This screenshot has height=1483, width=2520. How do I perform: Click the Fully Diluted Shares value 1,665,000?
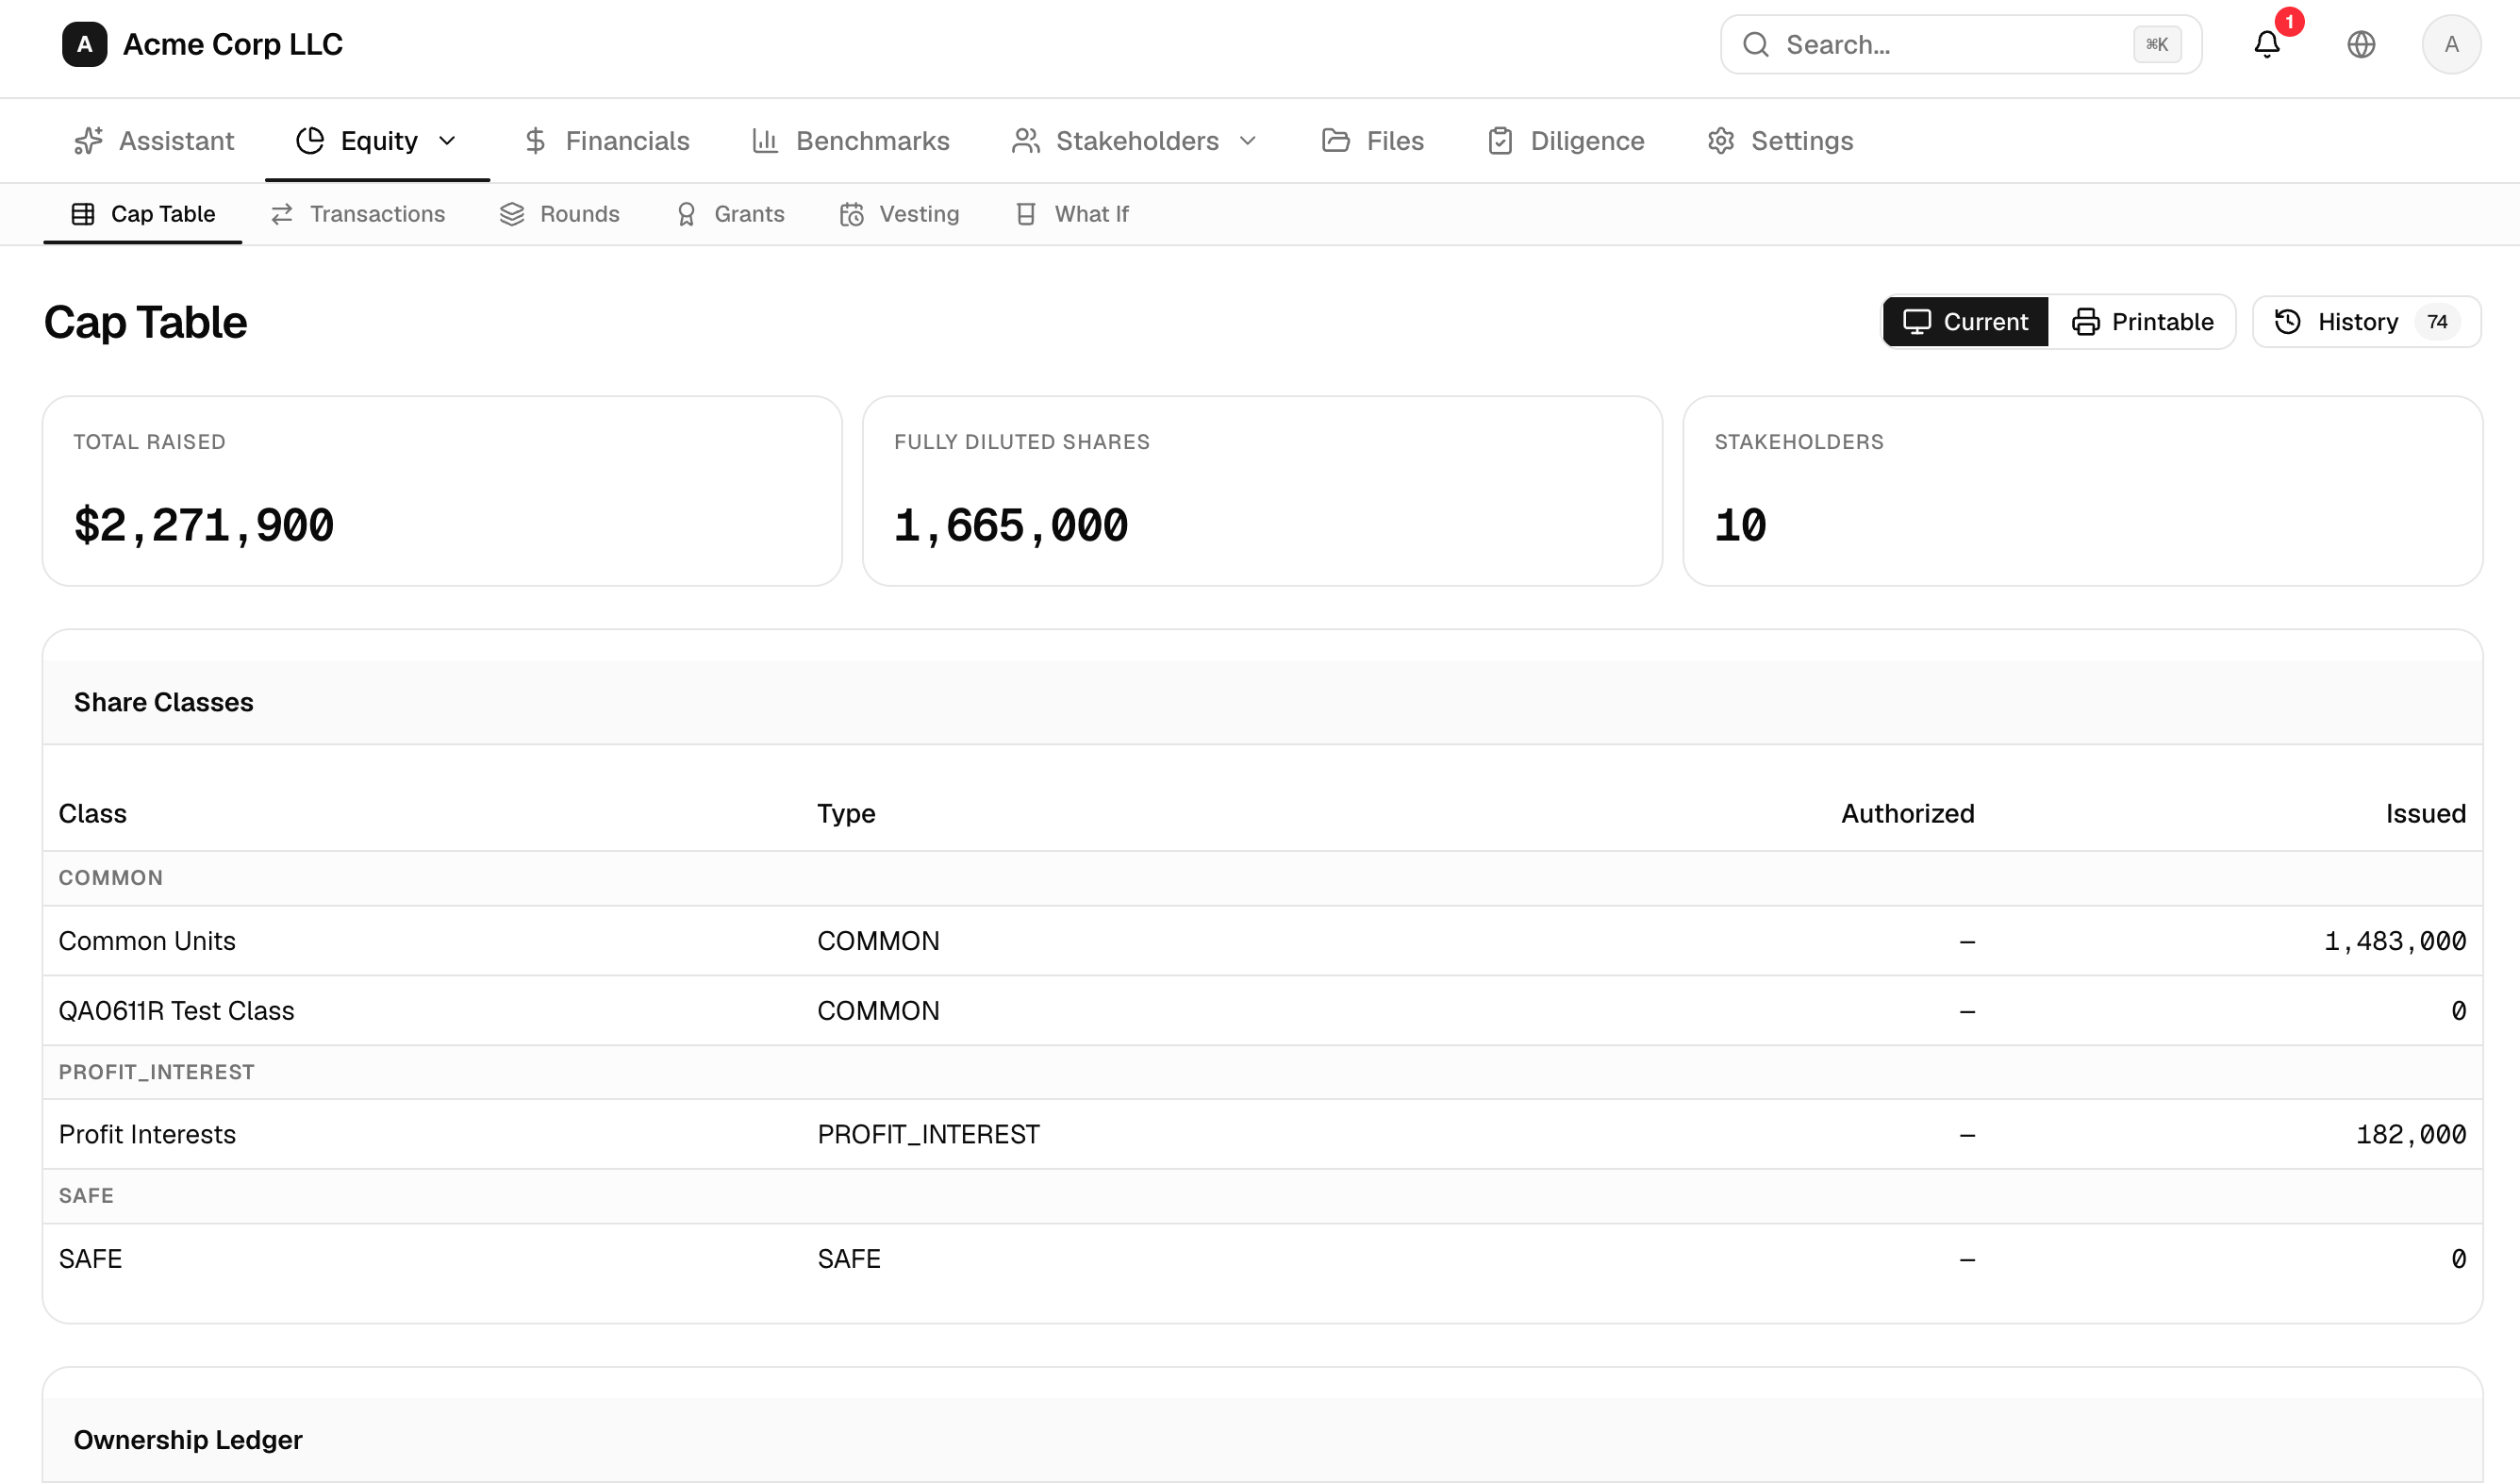pos(1011,525)
